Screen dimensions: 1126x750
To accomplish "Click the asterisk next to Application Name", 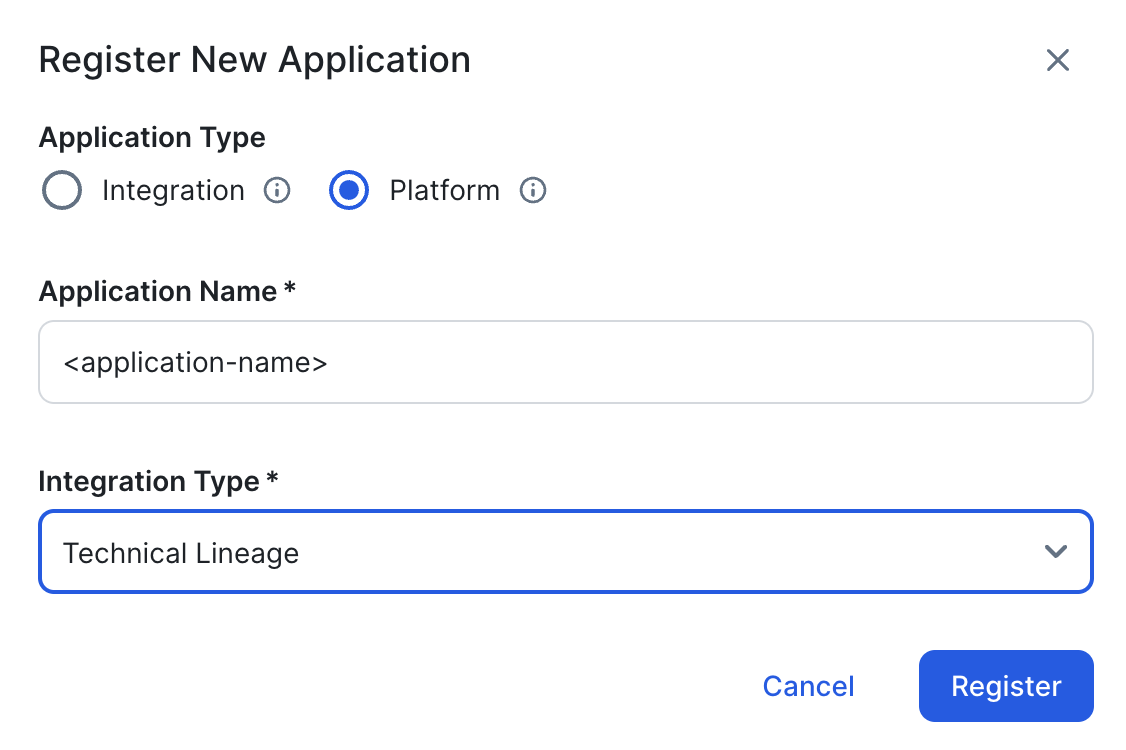I will pos(290,290).
